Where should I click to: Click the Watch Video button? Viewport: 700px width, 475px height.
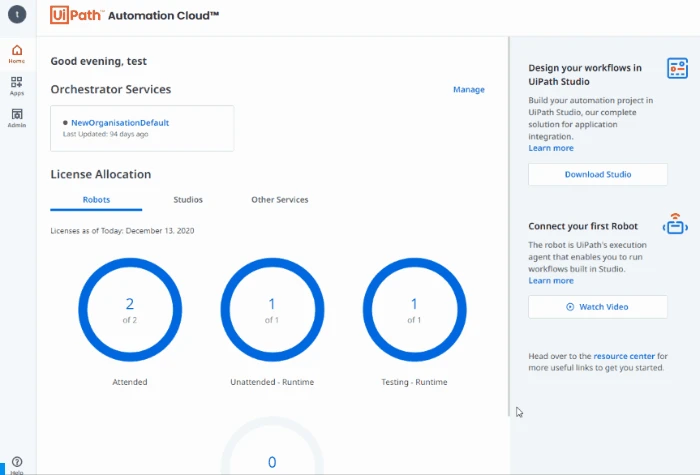(x=598, y=307)
